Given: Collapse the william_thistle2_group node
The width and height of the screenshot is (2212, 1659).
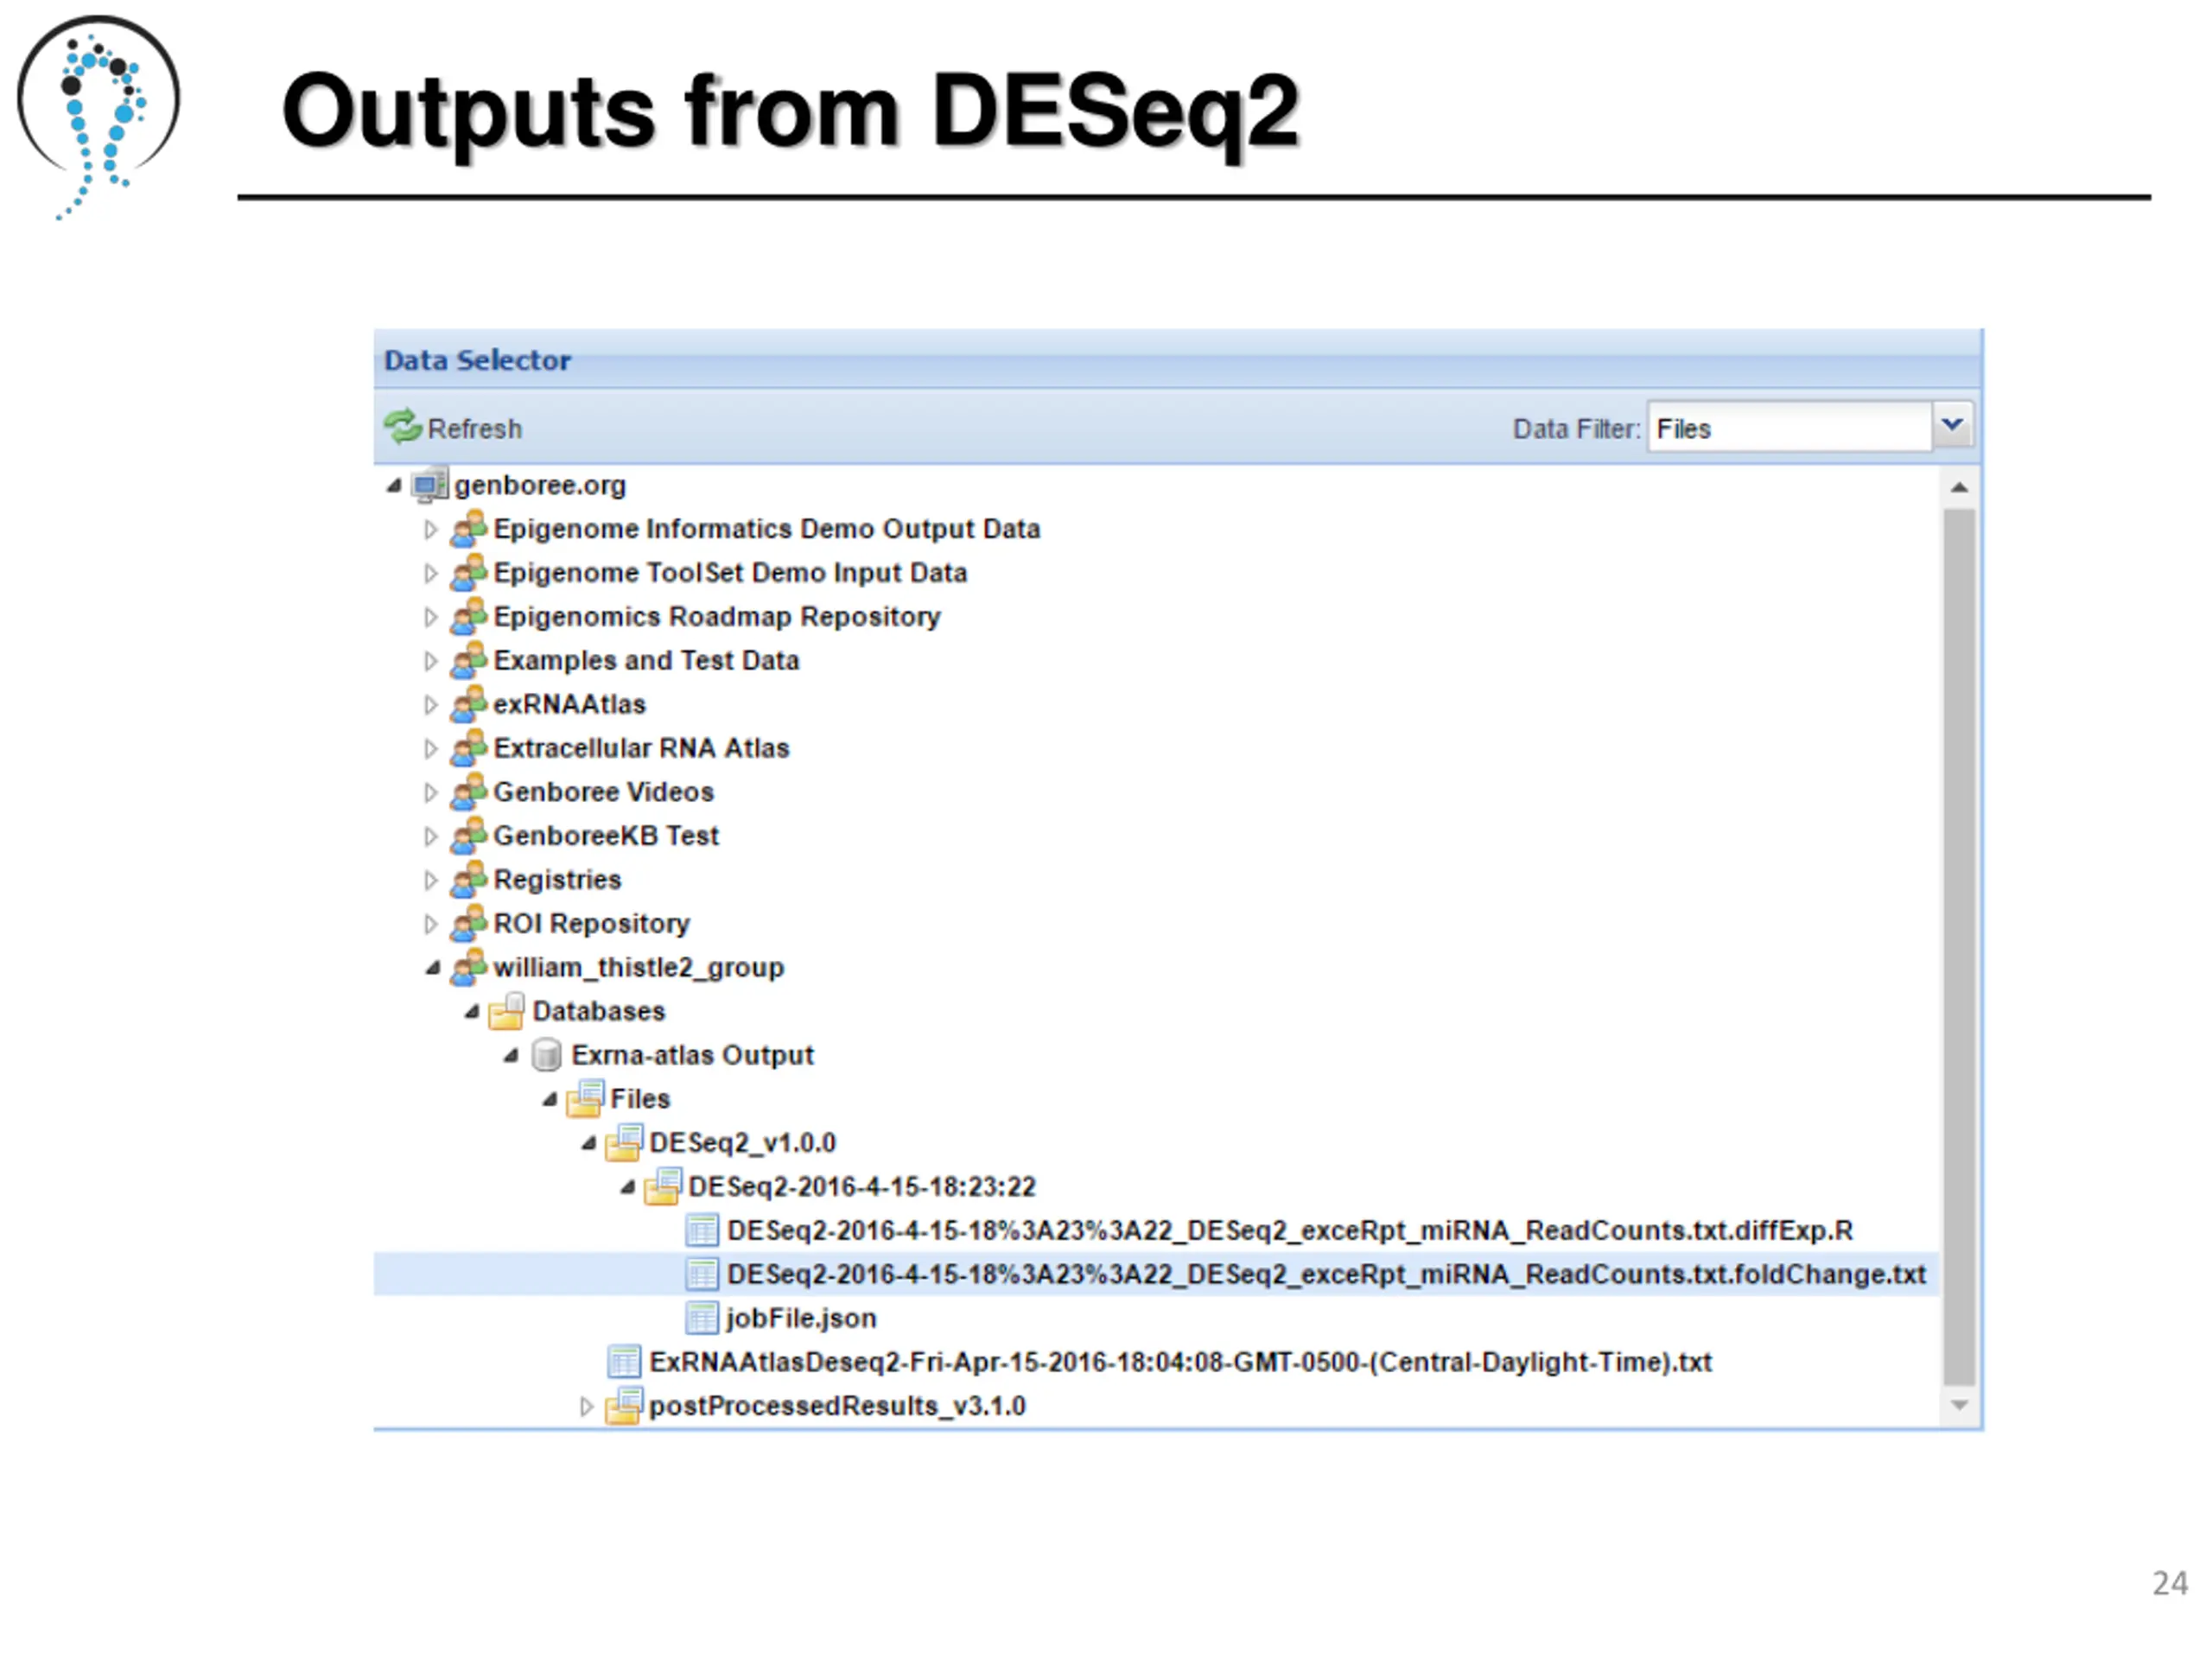Looking at the screenshot, I should coord(432,968).
